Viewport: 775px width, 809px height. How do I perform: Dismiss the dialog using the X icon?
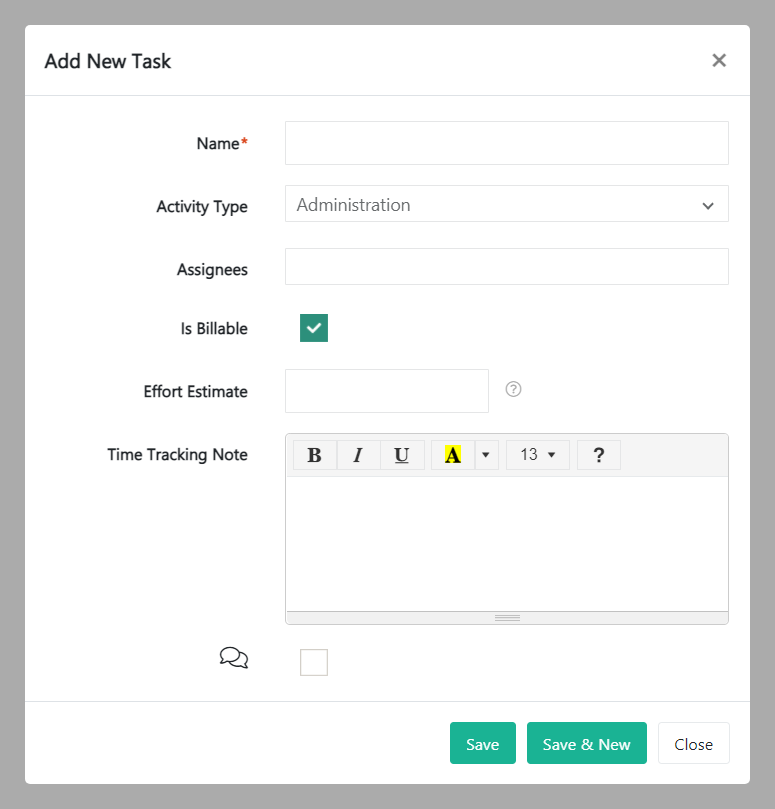point(719,60)
